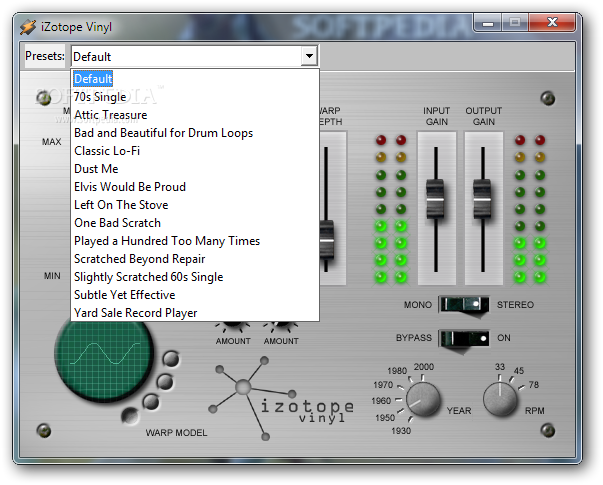Click the iZotope Vinyl title bar icon
Image resolution: width=603 pixels, height=485 pixels.
[x=28, y=27]
